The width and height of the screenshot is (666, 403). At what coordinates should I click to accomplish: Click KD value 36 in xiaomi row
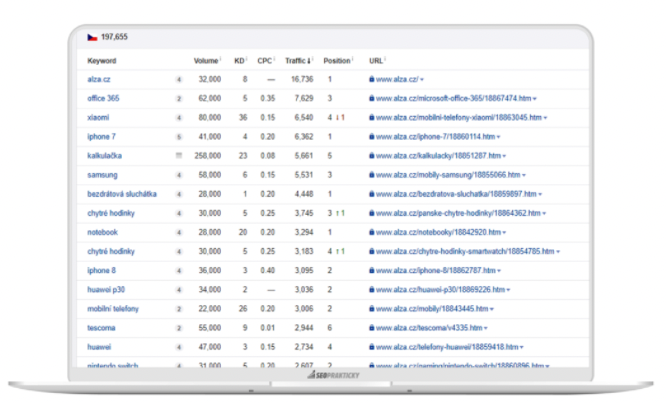click(243, 118)
